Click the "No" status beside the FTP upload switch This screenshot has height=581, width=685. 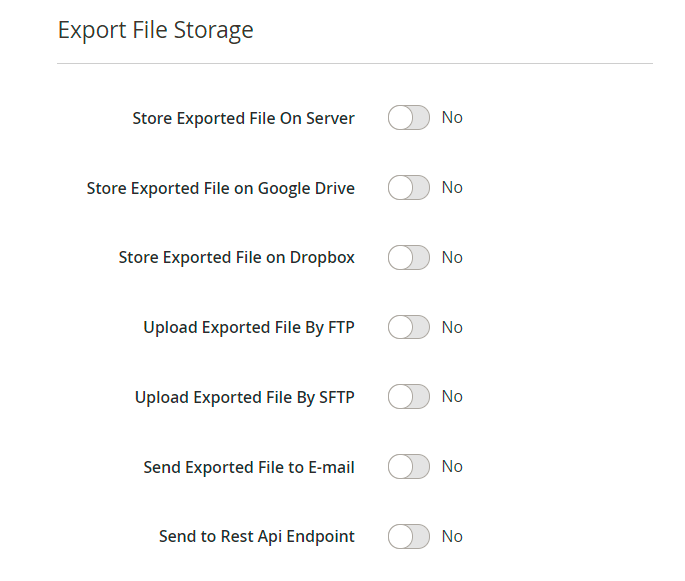click(452, 327)
